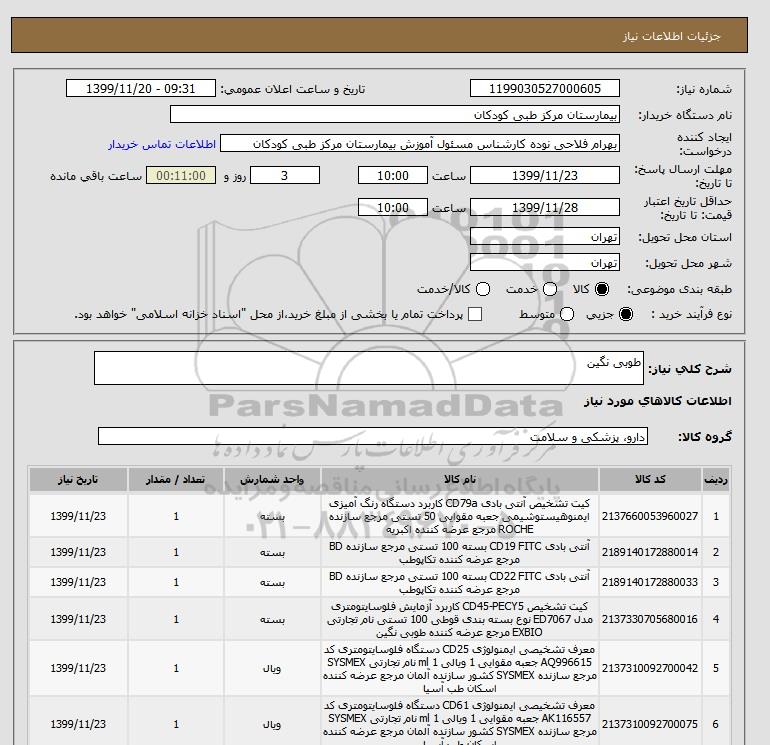
Task: Click the unit cell بسته in row 1
Action: 272,516
